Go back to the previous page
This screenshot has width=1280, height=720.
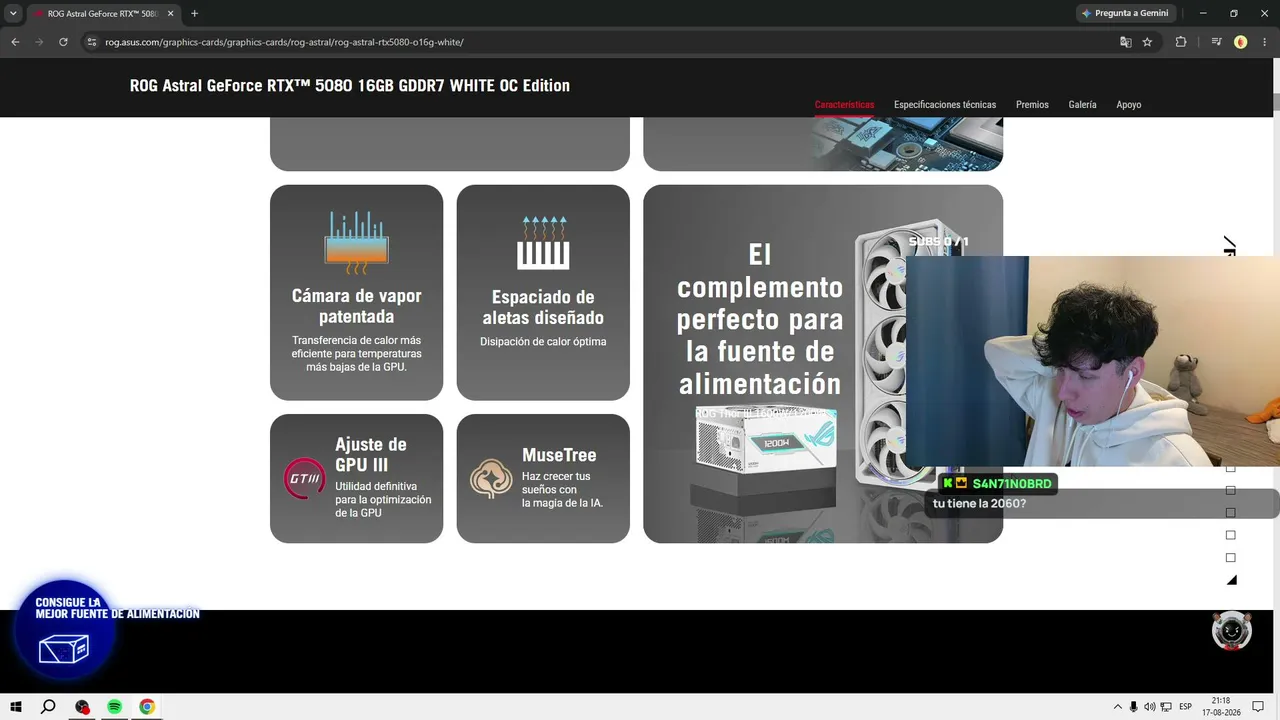[x=15, y=42]
